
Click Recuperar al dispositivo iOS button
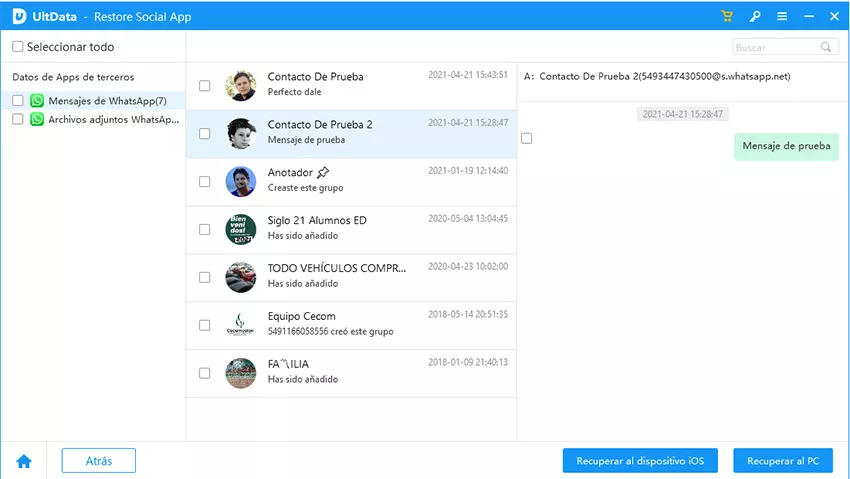[640, 461]
